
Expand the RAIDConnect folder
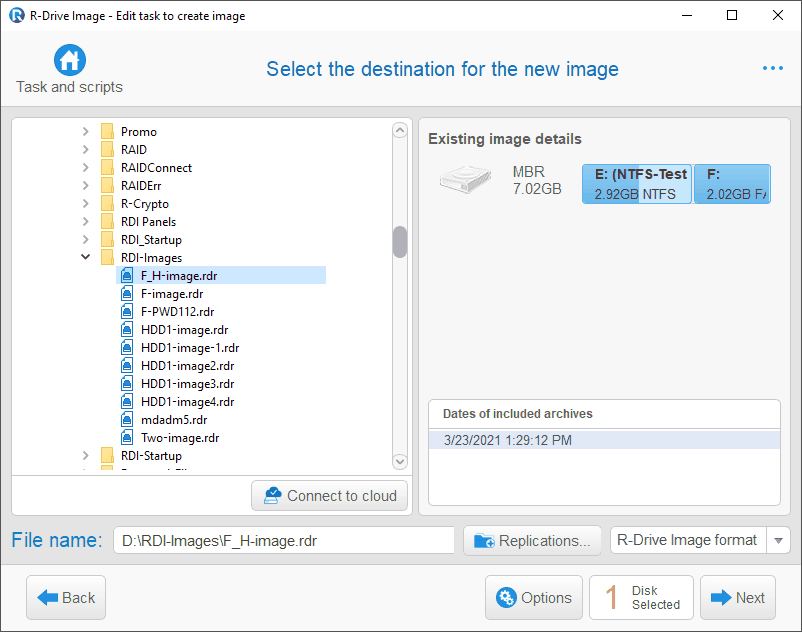(85, 168)
